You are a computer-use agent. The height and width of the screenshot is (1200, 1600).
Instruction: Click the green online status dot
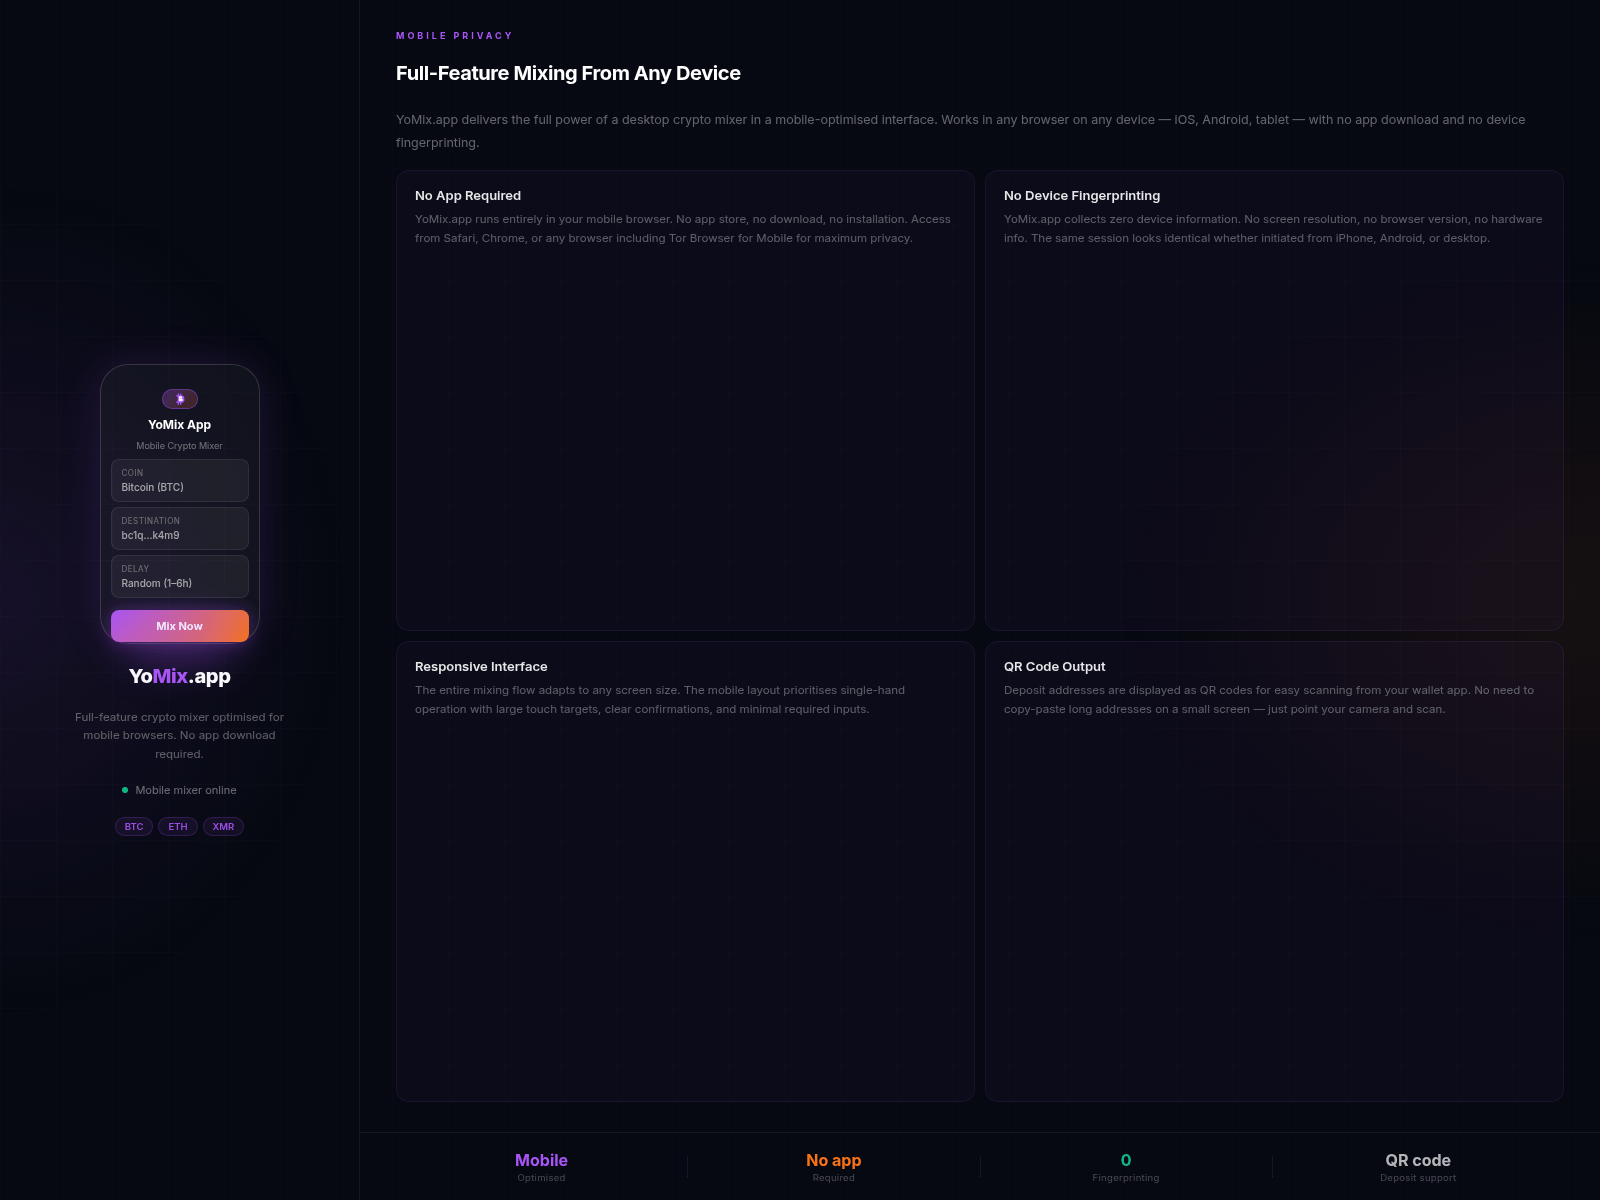[125, 790]
